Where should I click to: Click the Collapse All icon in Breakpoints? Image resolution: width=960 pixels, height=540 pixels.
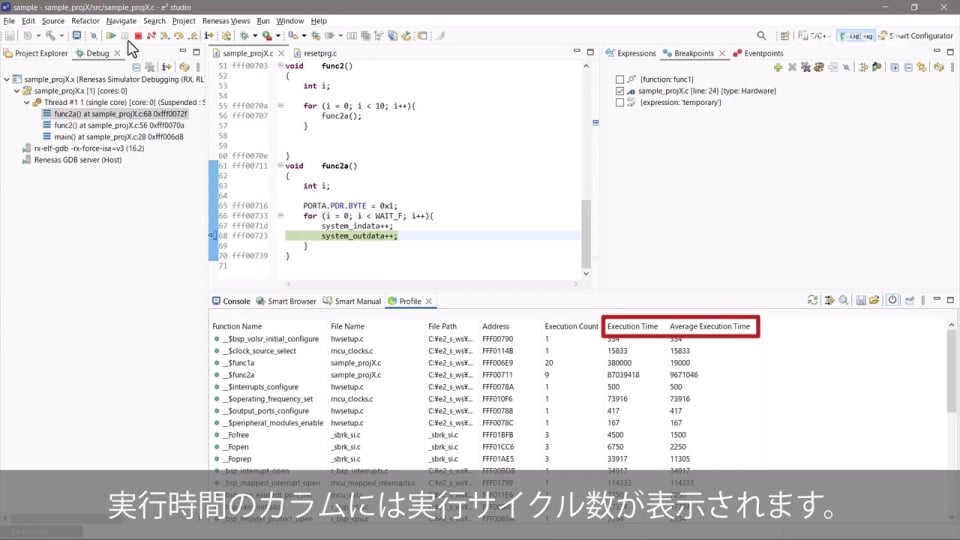point(909,67)
